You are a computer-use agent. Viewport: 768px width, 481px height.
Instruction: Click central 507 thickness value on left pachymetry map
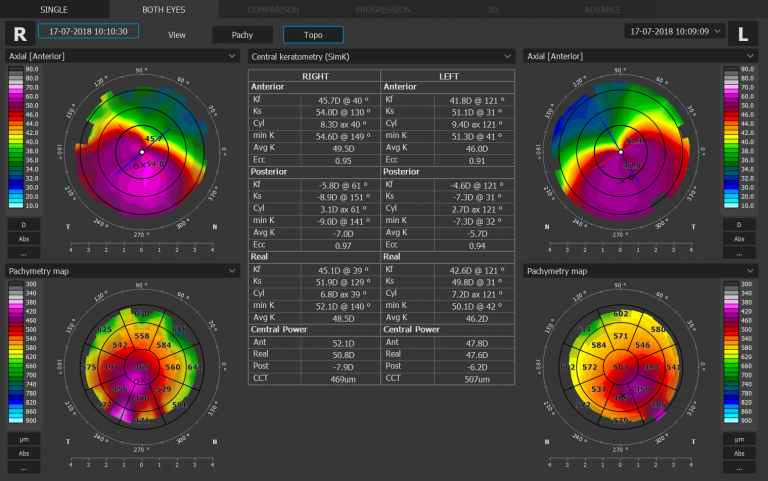(x=621, y=367)
